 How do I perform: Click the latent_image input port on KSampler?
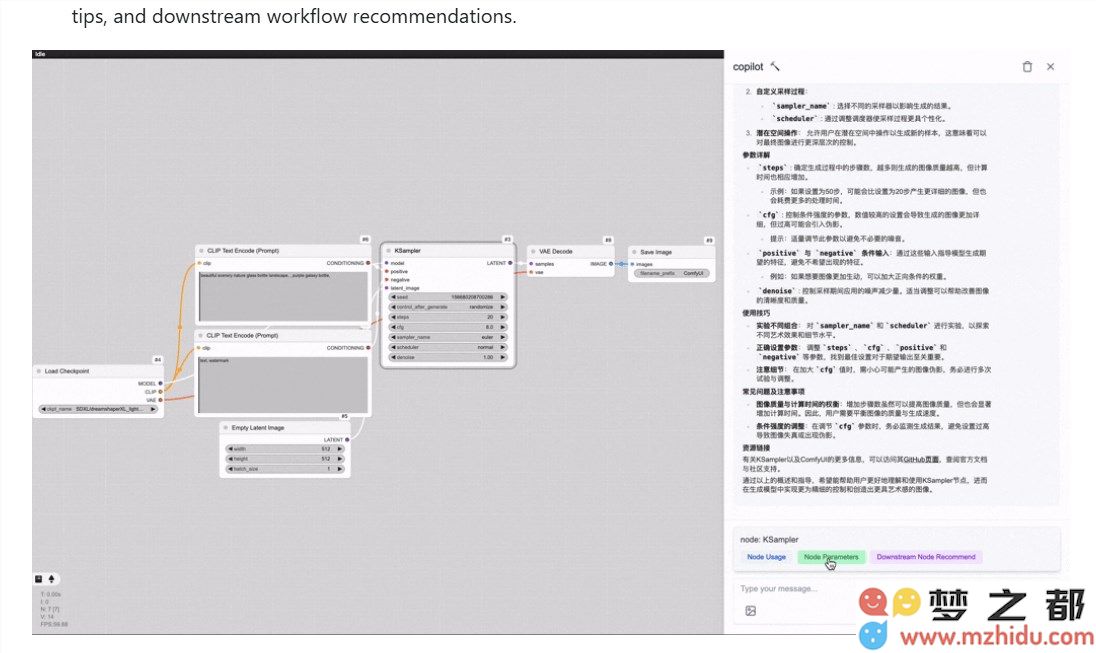click(387, 288)
